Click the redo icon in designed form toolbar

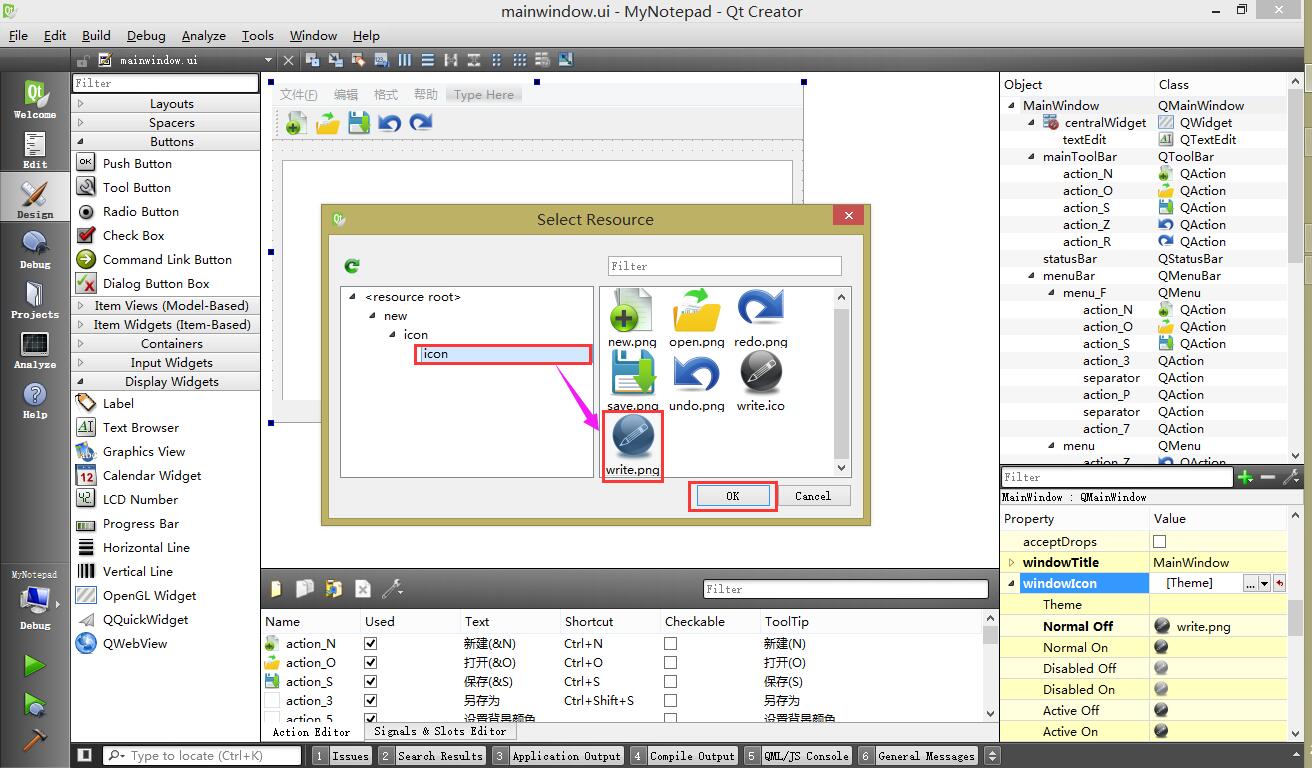pos(421,124)
